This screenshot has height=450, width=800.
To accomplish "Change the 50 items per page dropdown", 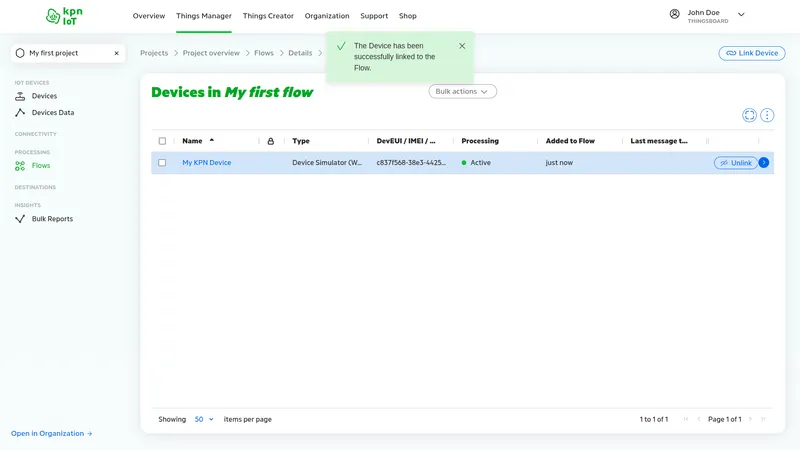I will (x=204, y=419).
